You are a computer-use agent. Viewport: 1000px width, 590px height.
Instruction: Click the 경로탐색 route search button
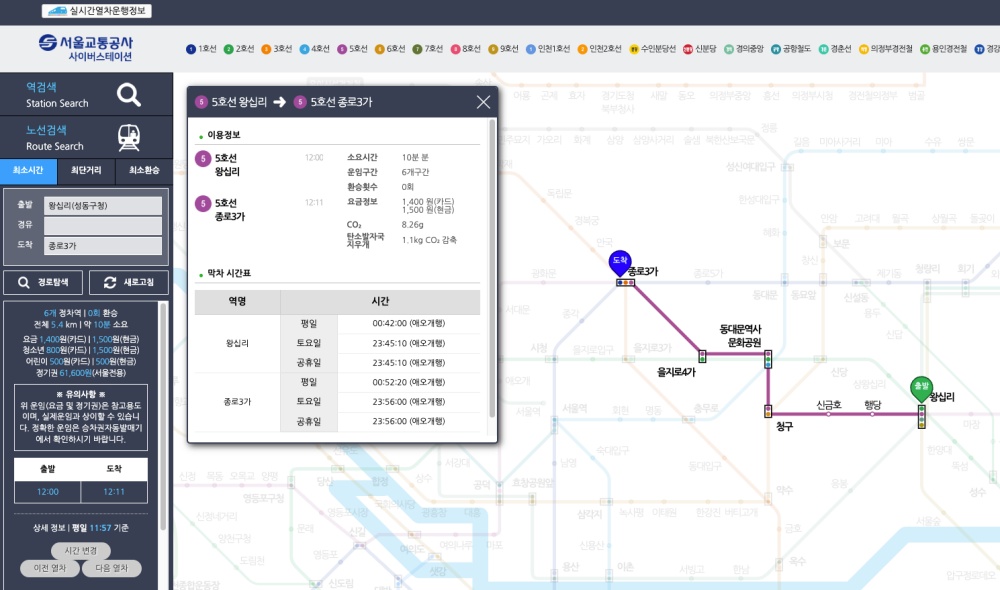coord(44,283)
